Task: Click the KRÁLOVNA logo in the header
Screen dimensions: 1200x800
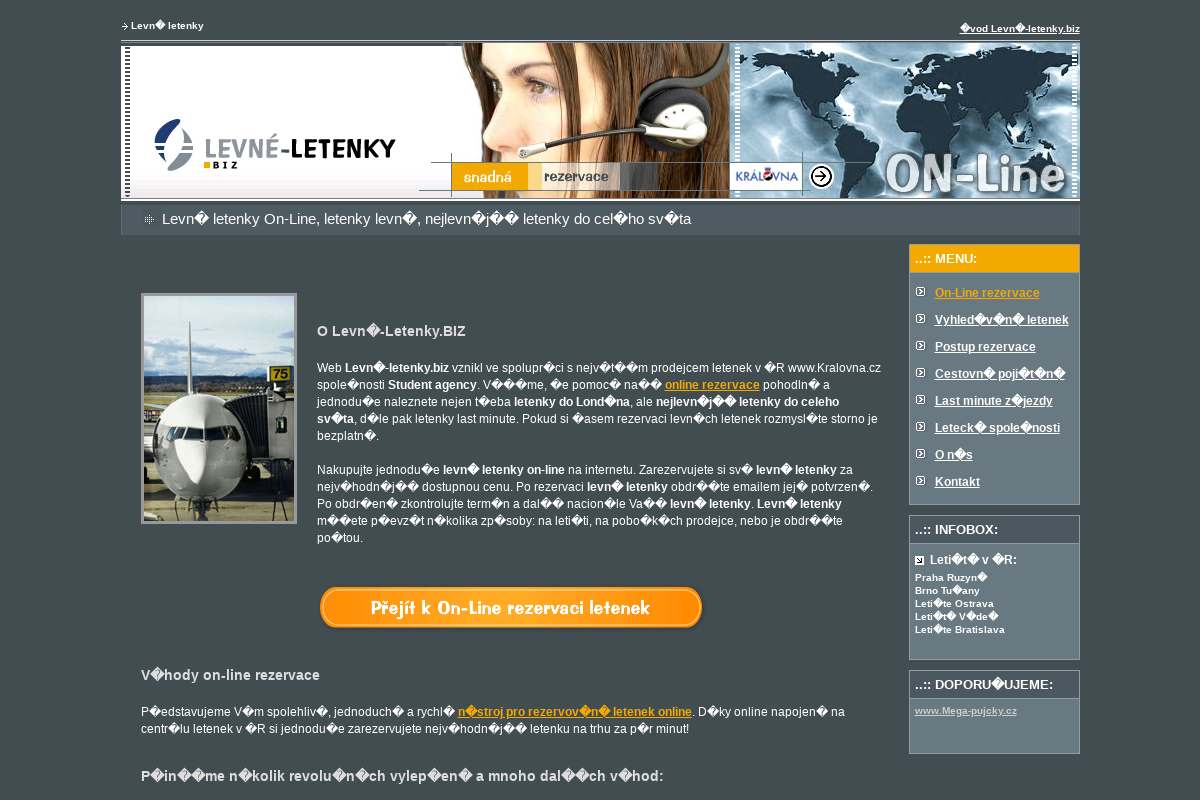Action: (766, 175)
